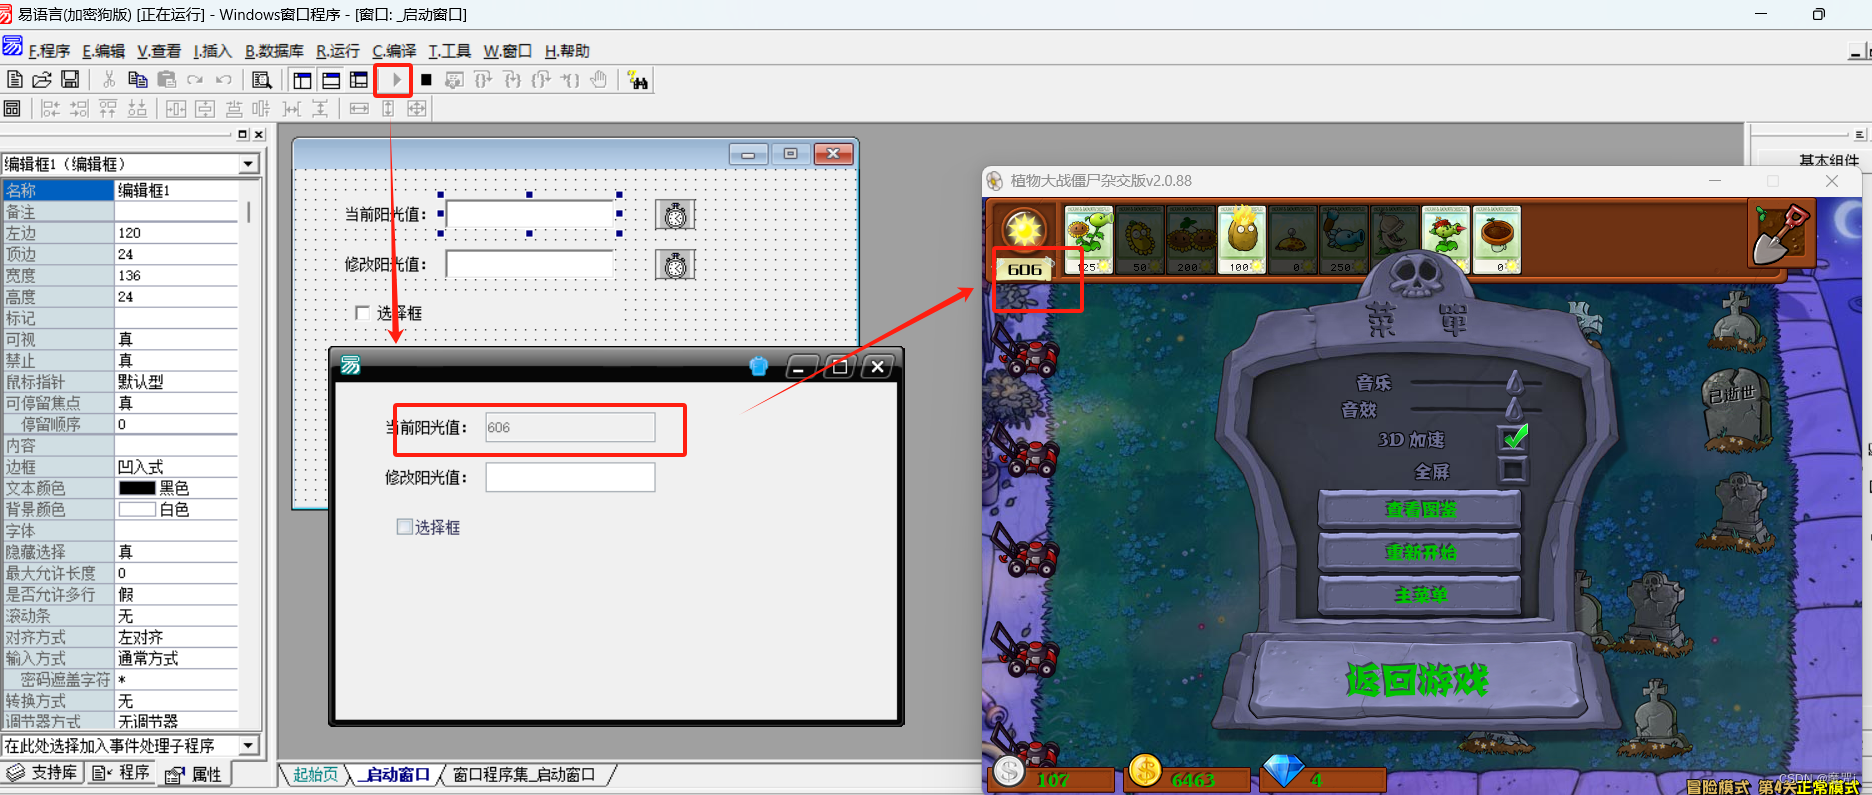Screen dimensions: 1872x795
Task: Click the Run play arrow icon
Action: 396,80
